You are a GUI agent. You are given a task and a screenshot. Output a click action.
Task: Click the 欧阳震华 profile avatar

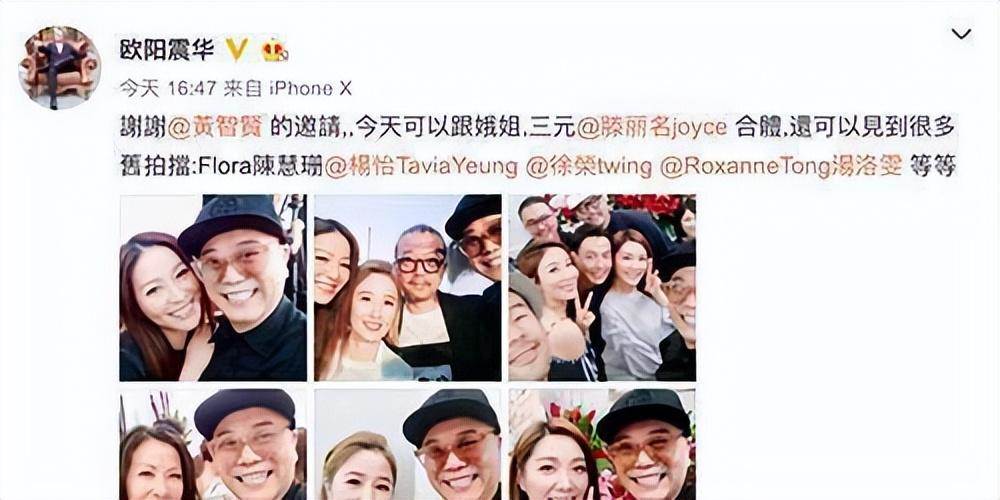59,68
